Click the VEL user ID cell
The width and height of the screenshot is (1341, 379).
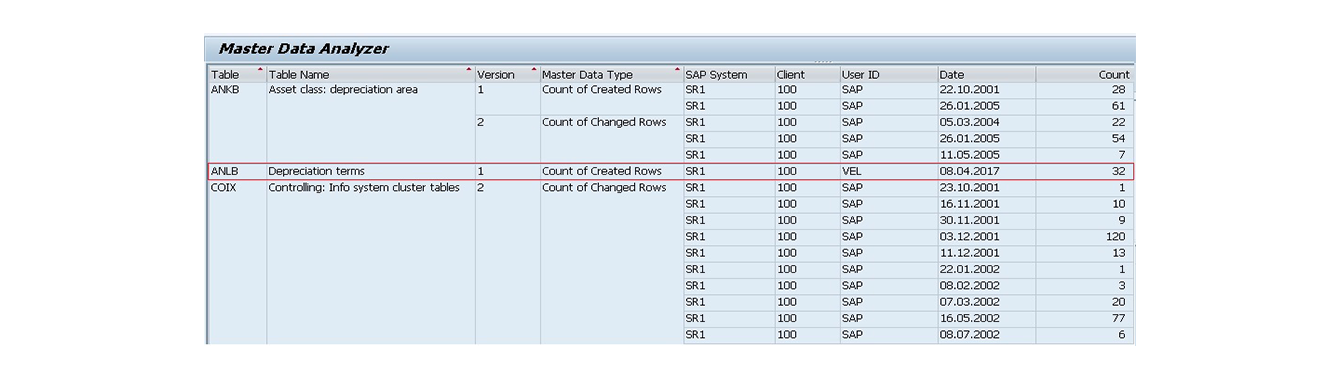pos(888,171)
